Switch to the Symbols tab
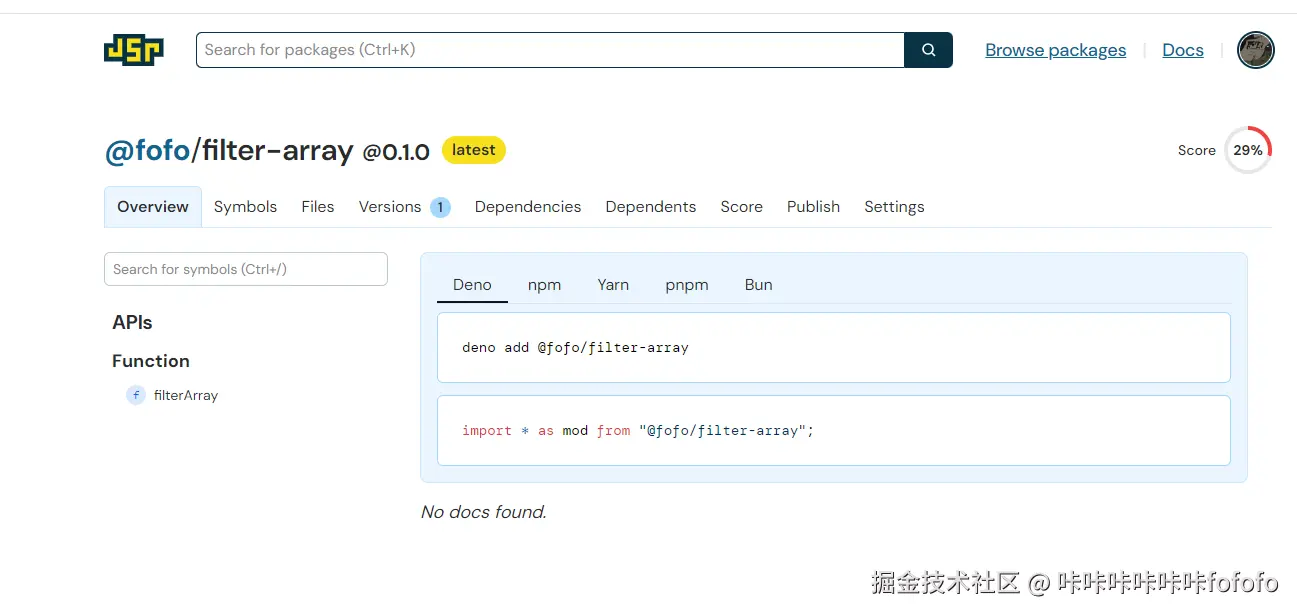Viewport: 1297px width, 615px height. [245, 207]
